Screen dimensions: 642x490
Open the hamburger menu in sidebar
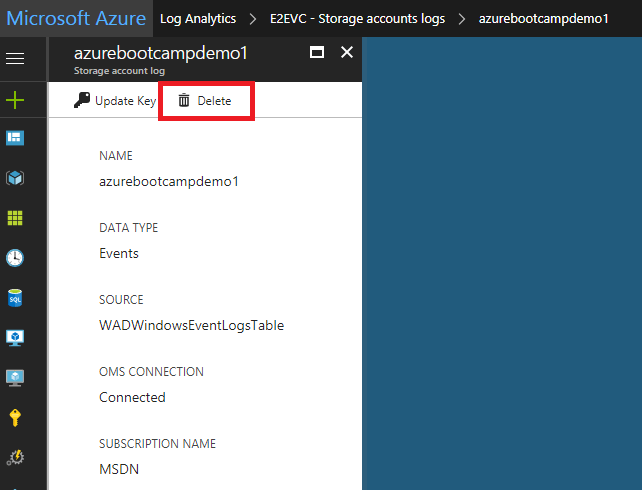coord(15,59)
